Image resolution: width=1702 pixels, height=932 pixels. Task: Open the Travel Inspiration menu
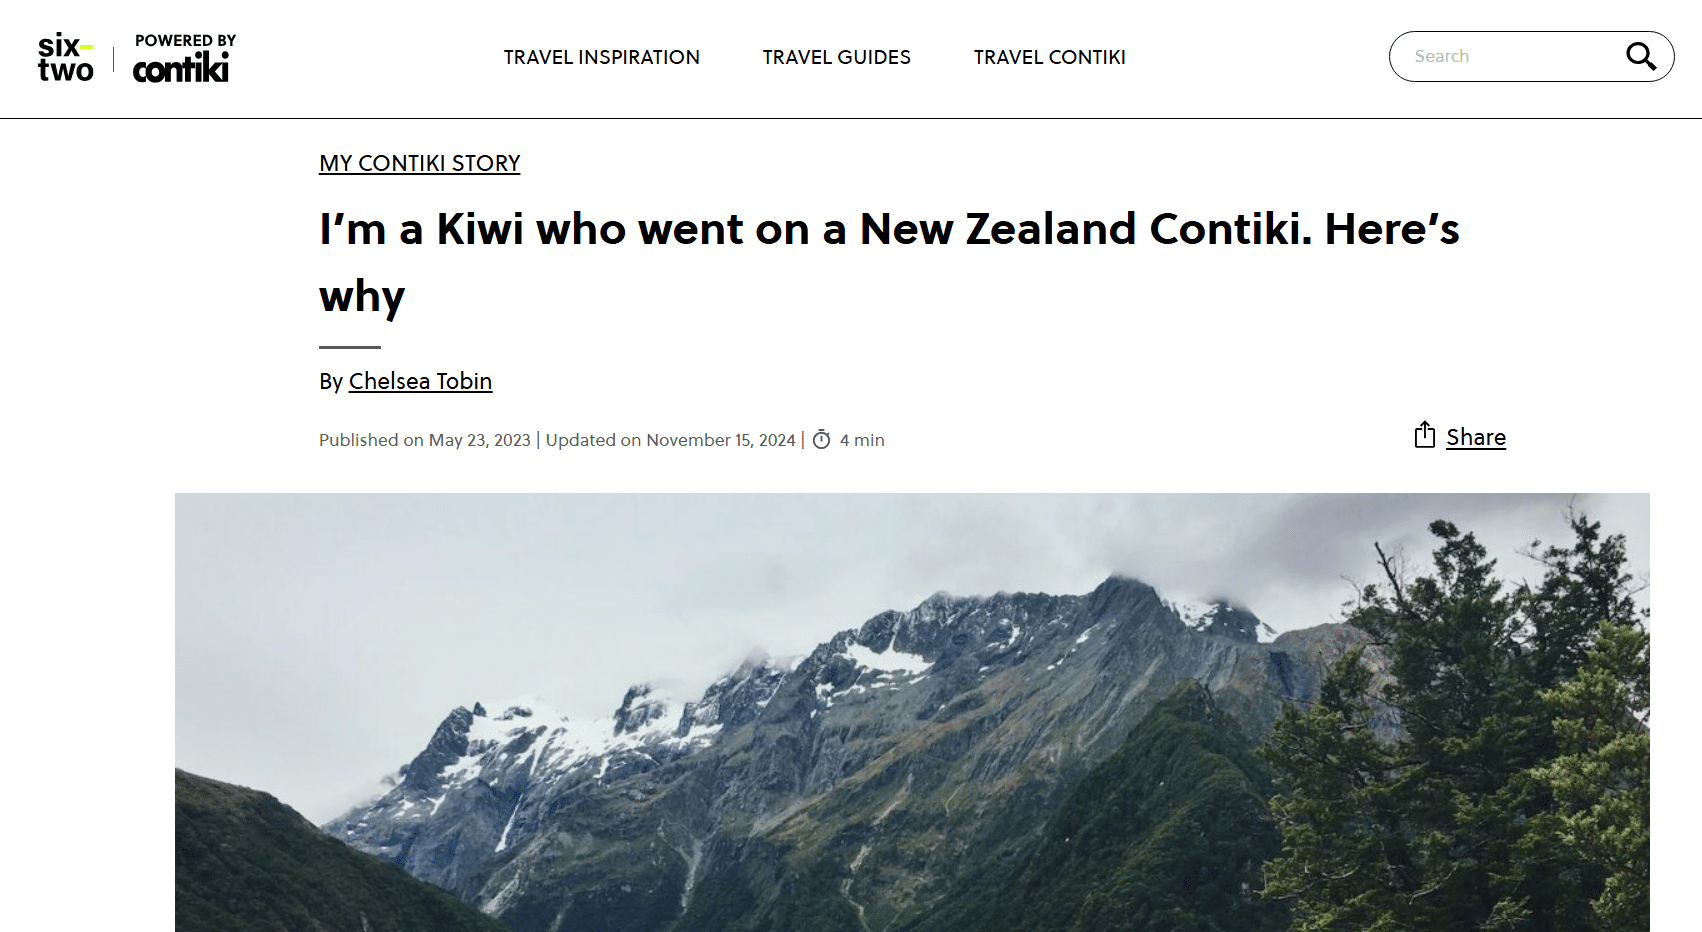coord(601,57)
